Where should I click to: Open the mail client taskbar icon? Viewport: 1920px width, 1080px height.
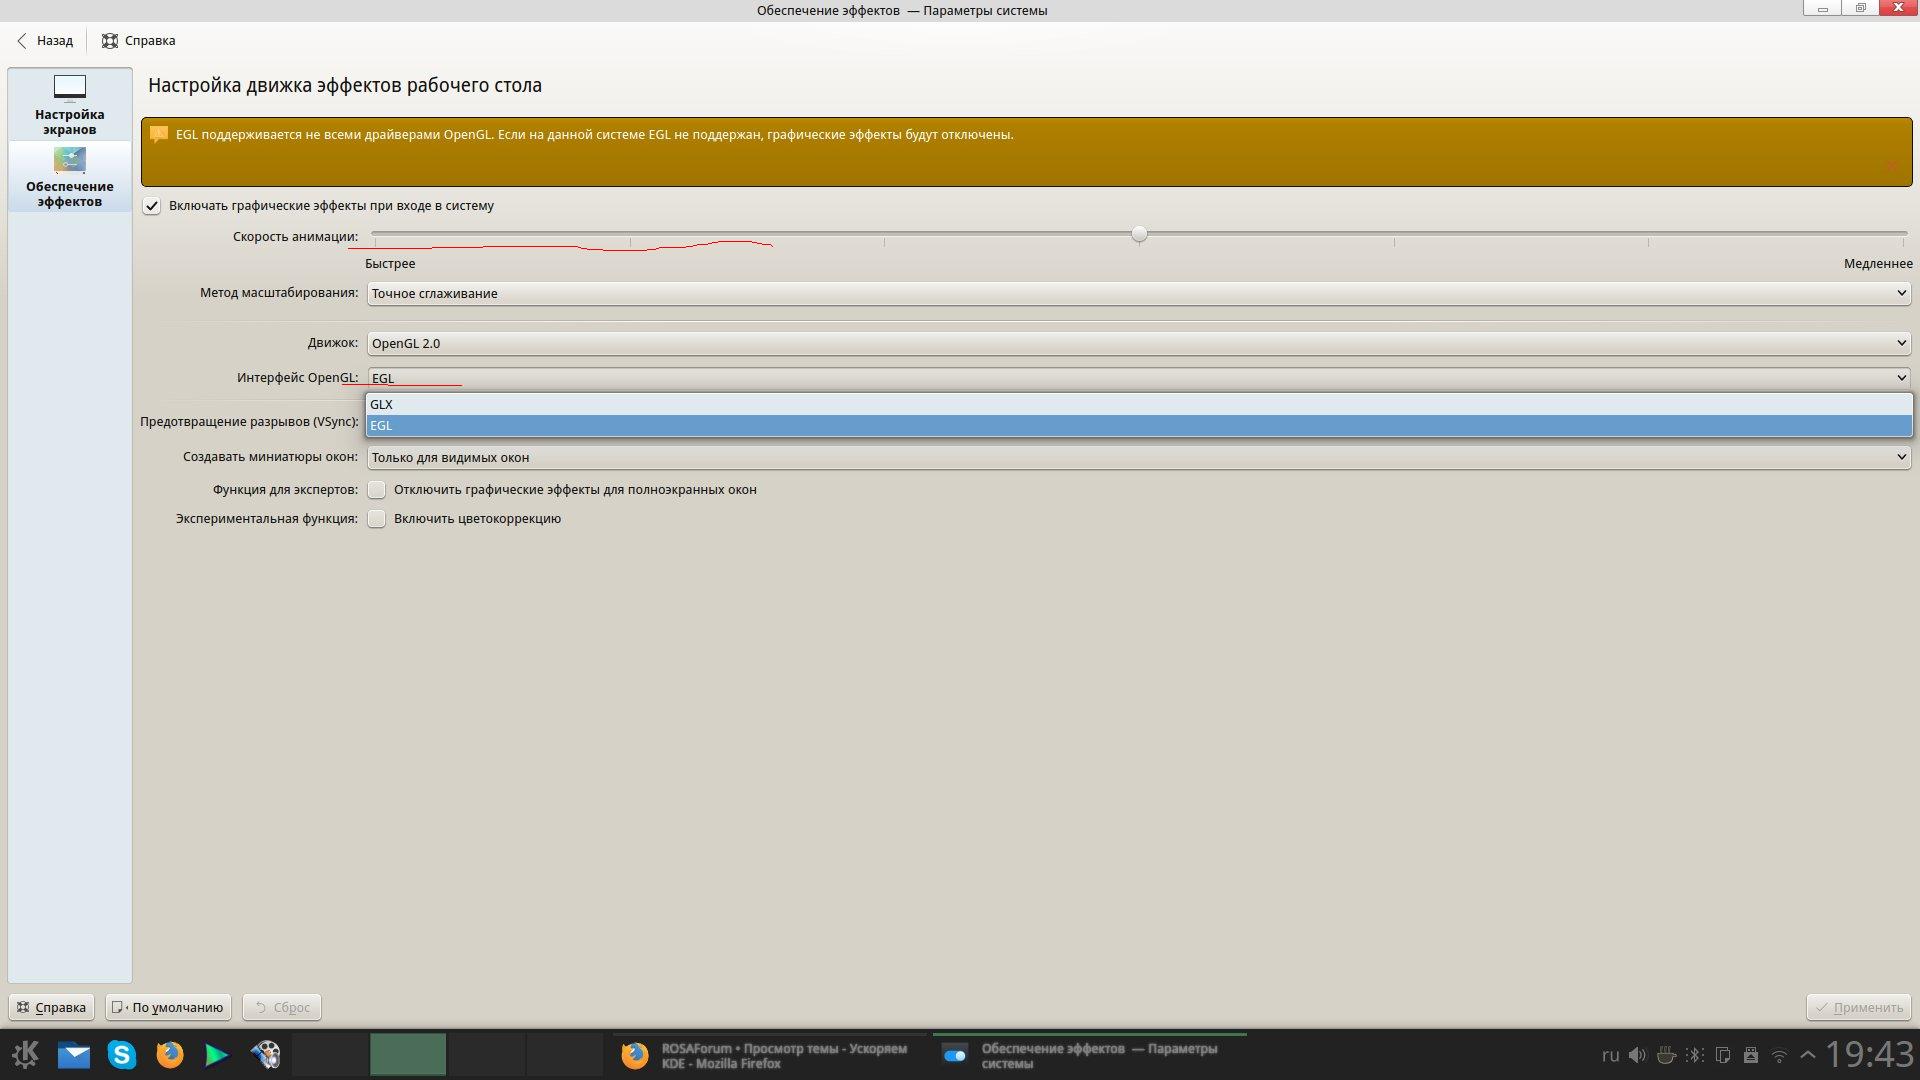tap(74, 1054)
